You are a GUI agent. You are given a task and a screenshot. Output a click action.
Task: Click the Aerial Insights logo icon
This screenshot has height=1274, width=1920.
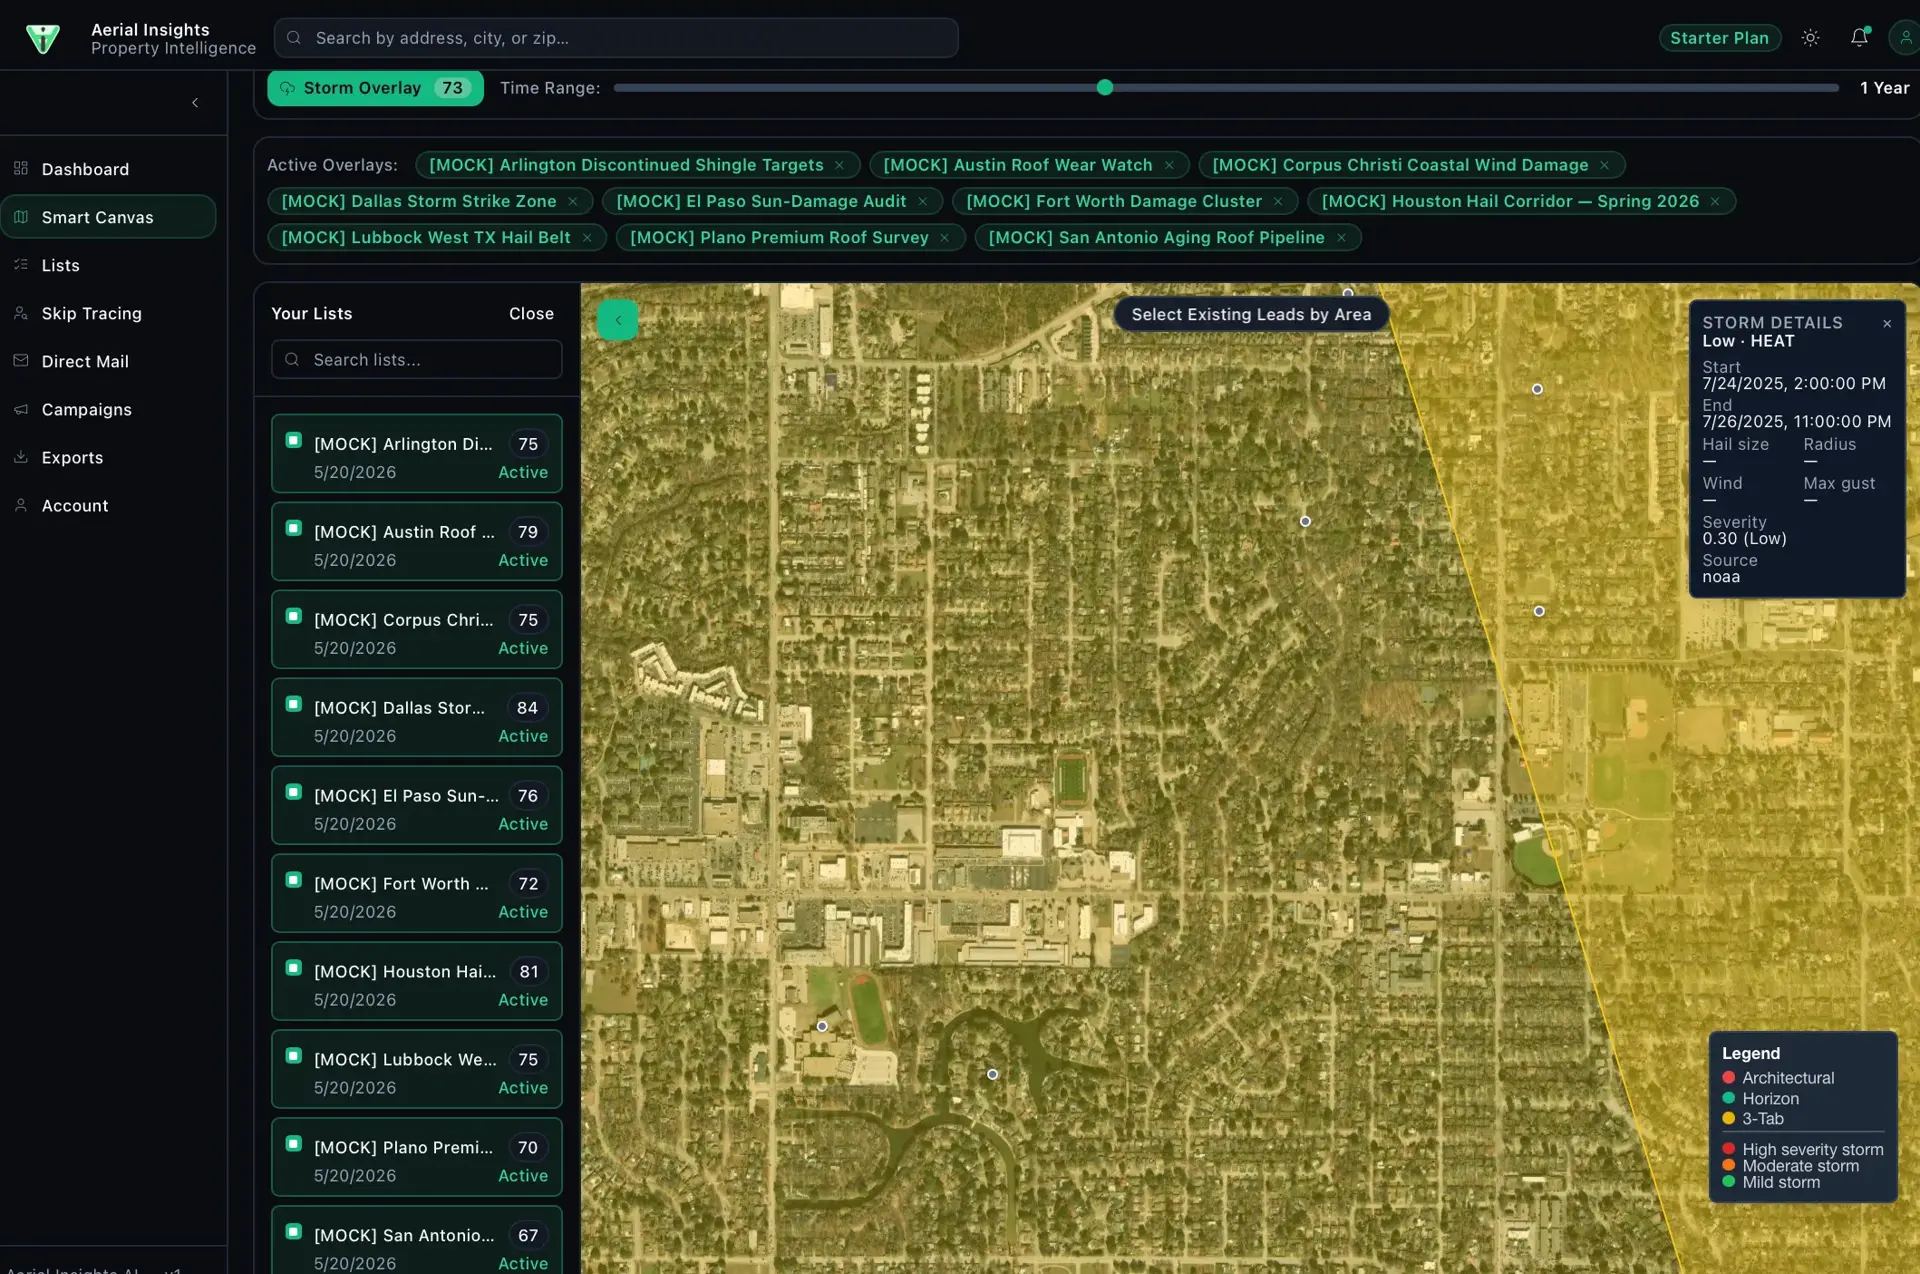click(43, 38)
